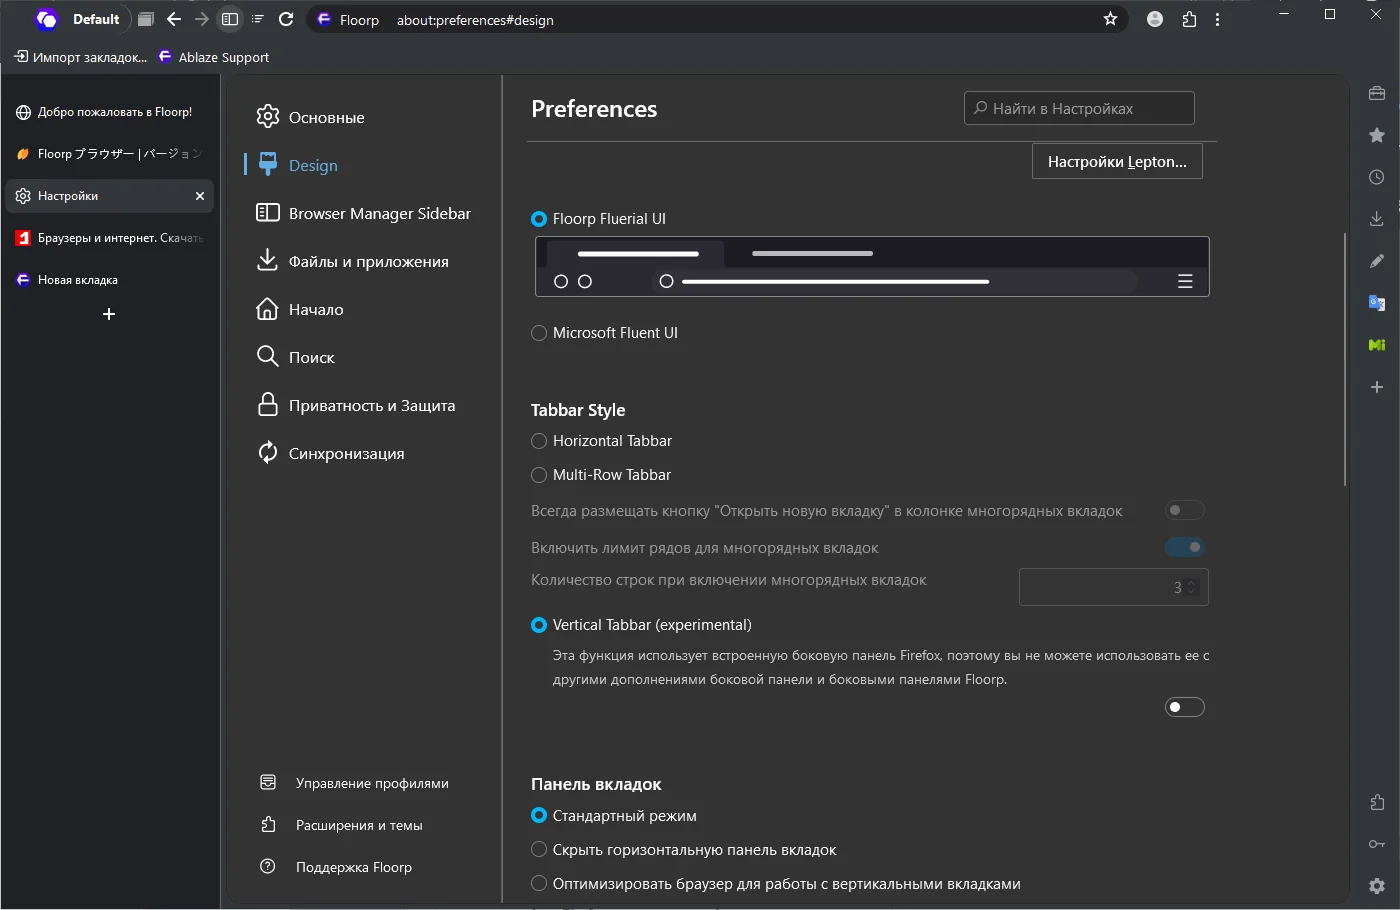Select the Microsoft Fluent UI radio option
The width and height of the screenshot is (1400, 910).
(539, 333)
